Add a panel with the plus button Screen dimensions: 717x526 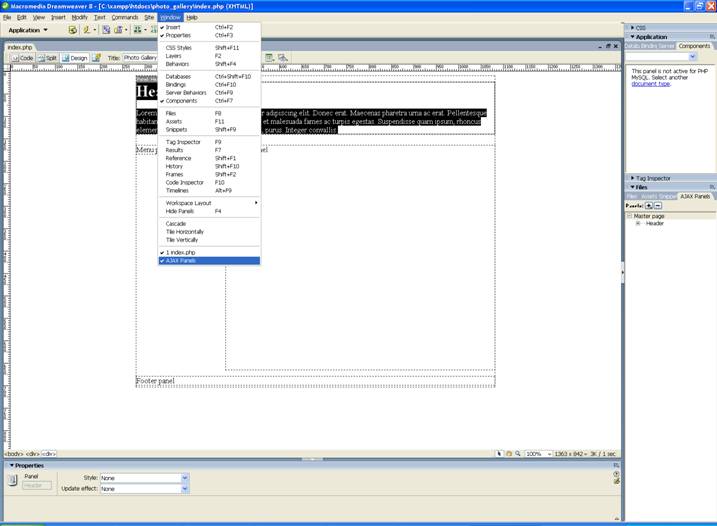(649, 206)
